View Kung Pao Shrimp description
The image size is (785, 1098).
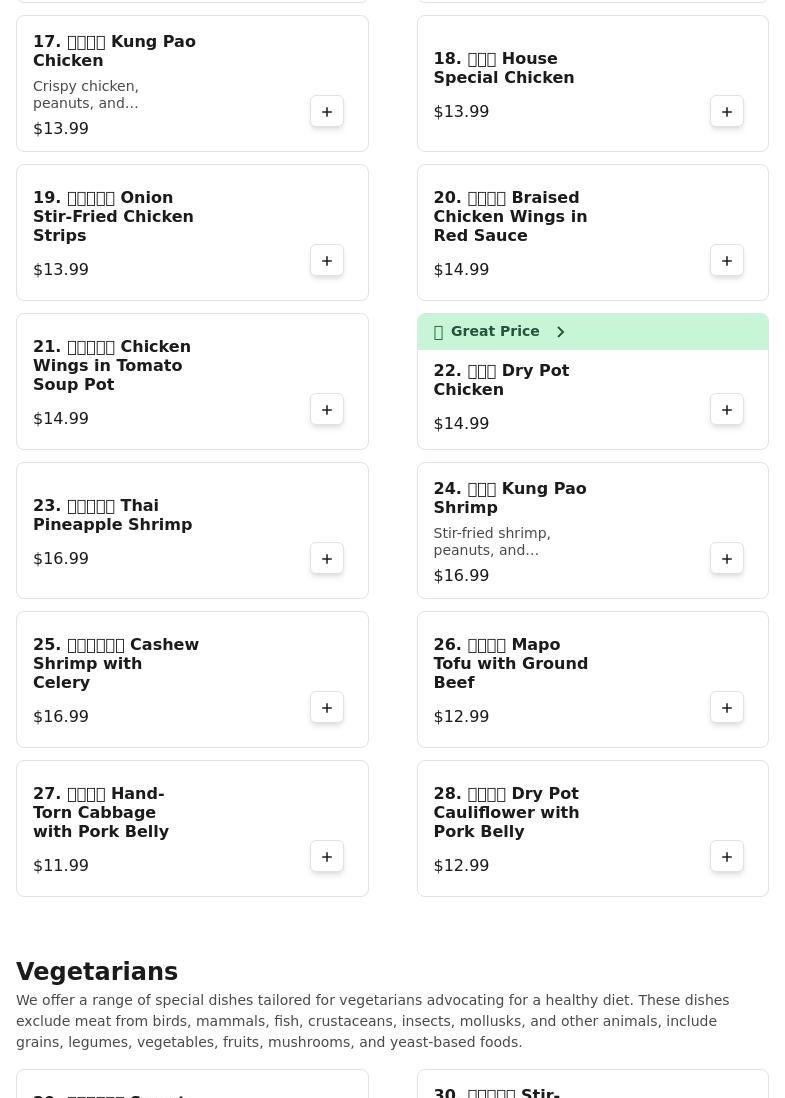click(491, 542)
